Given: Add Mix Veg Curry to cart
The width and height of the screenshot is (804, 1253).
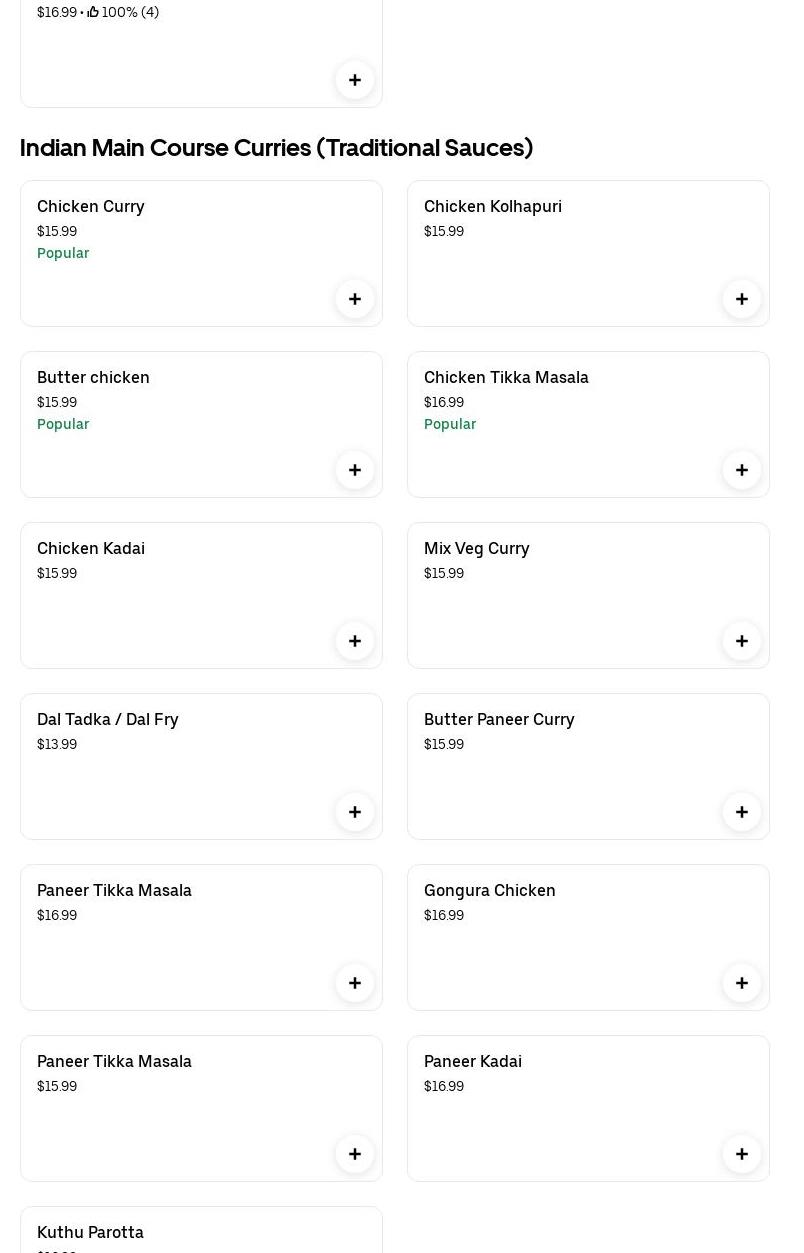Looking at the screenshot, I should pyautogui.click(x=742, y=641).
